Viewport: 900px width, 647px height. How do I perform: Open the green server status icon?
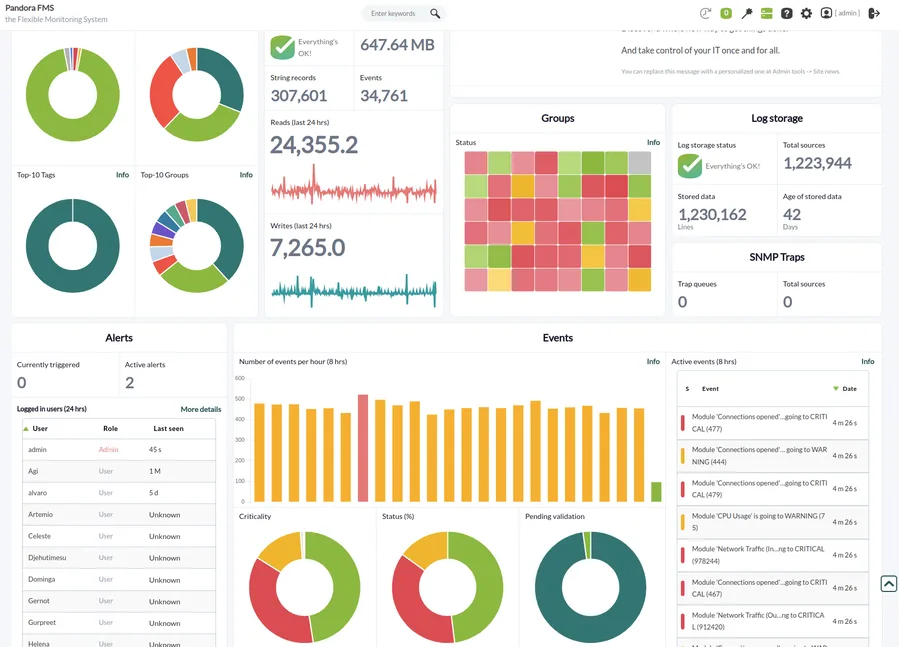point(767,13)
